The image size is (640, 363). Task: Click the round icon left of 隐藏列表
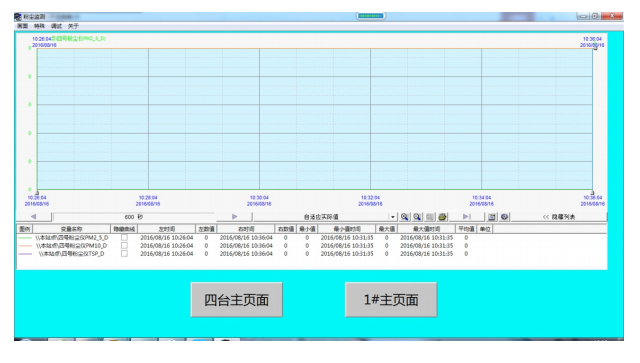pos(504,217)
